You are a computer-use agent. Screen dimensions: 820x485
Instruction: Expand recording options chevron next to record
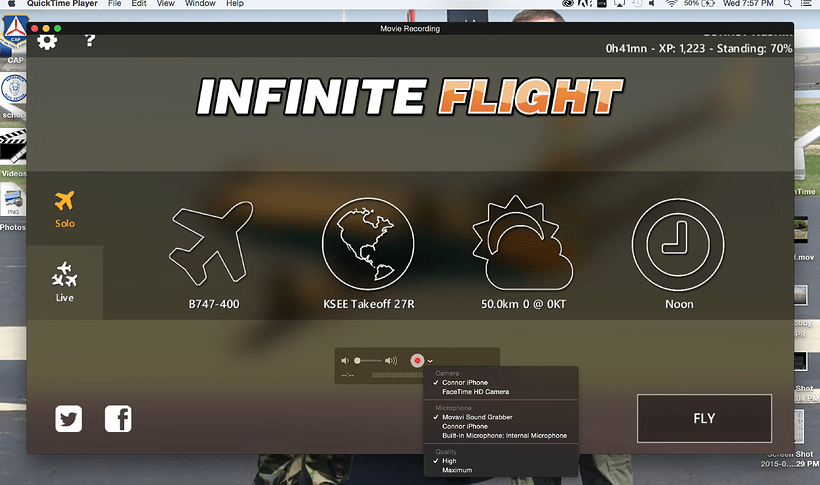pyautogui.click(x=430, y=361)
